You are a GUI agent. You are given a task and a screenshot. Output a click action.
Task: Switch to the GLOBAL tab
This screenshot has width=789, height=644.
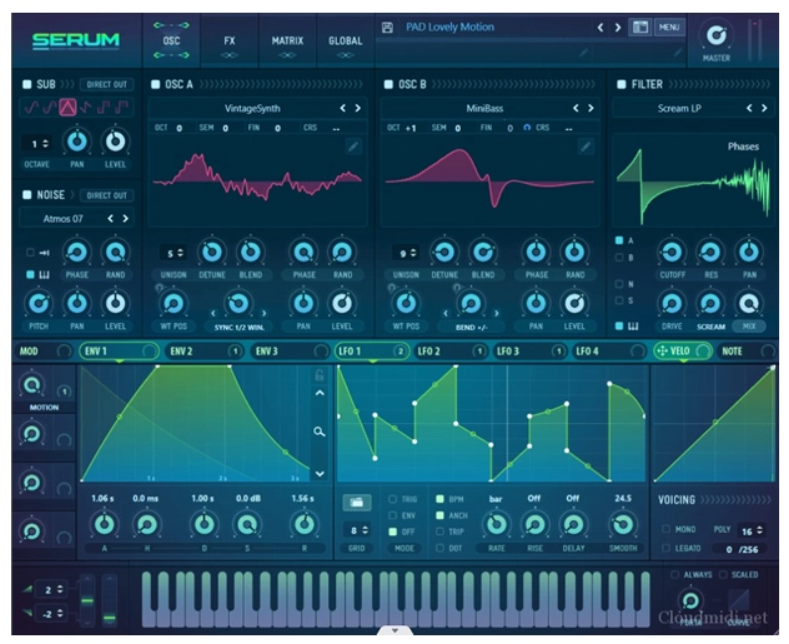[345, 41]
